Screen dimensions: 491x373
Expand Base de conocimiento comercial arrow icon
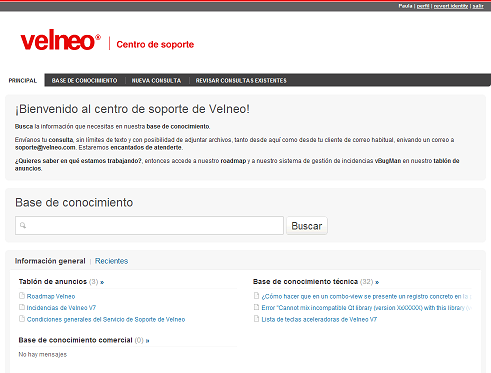pyautogui.click(x=148, y=341)
